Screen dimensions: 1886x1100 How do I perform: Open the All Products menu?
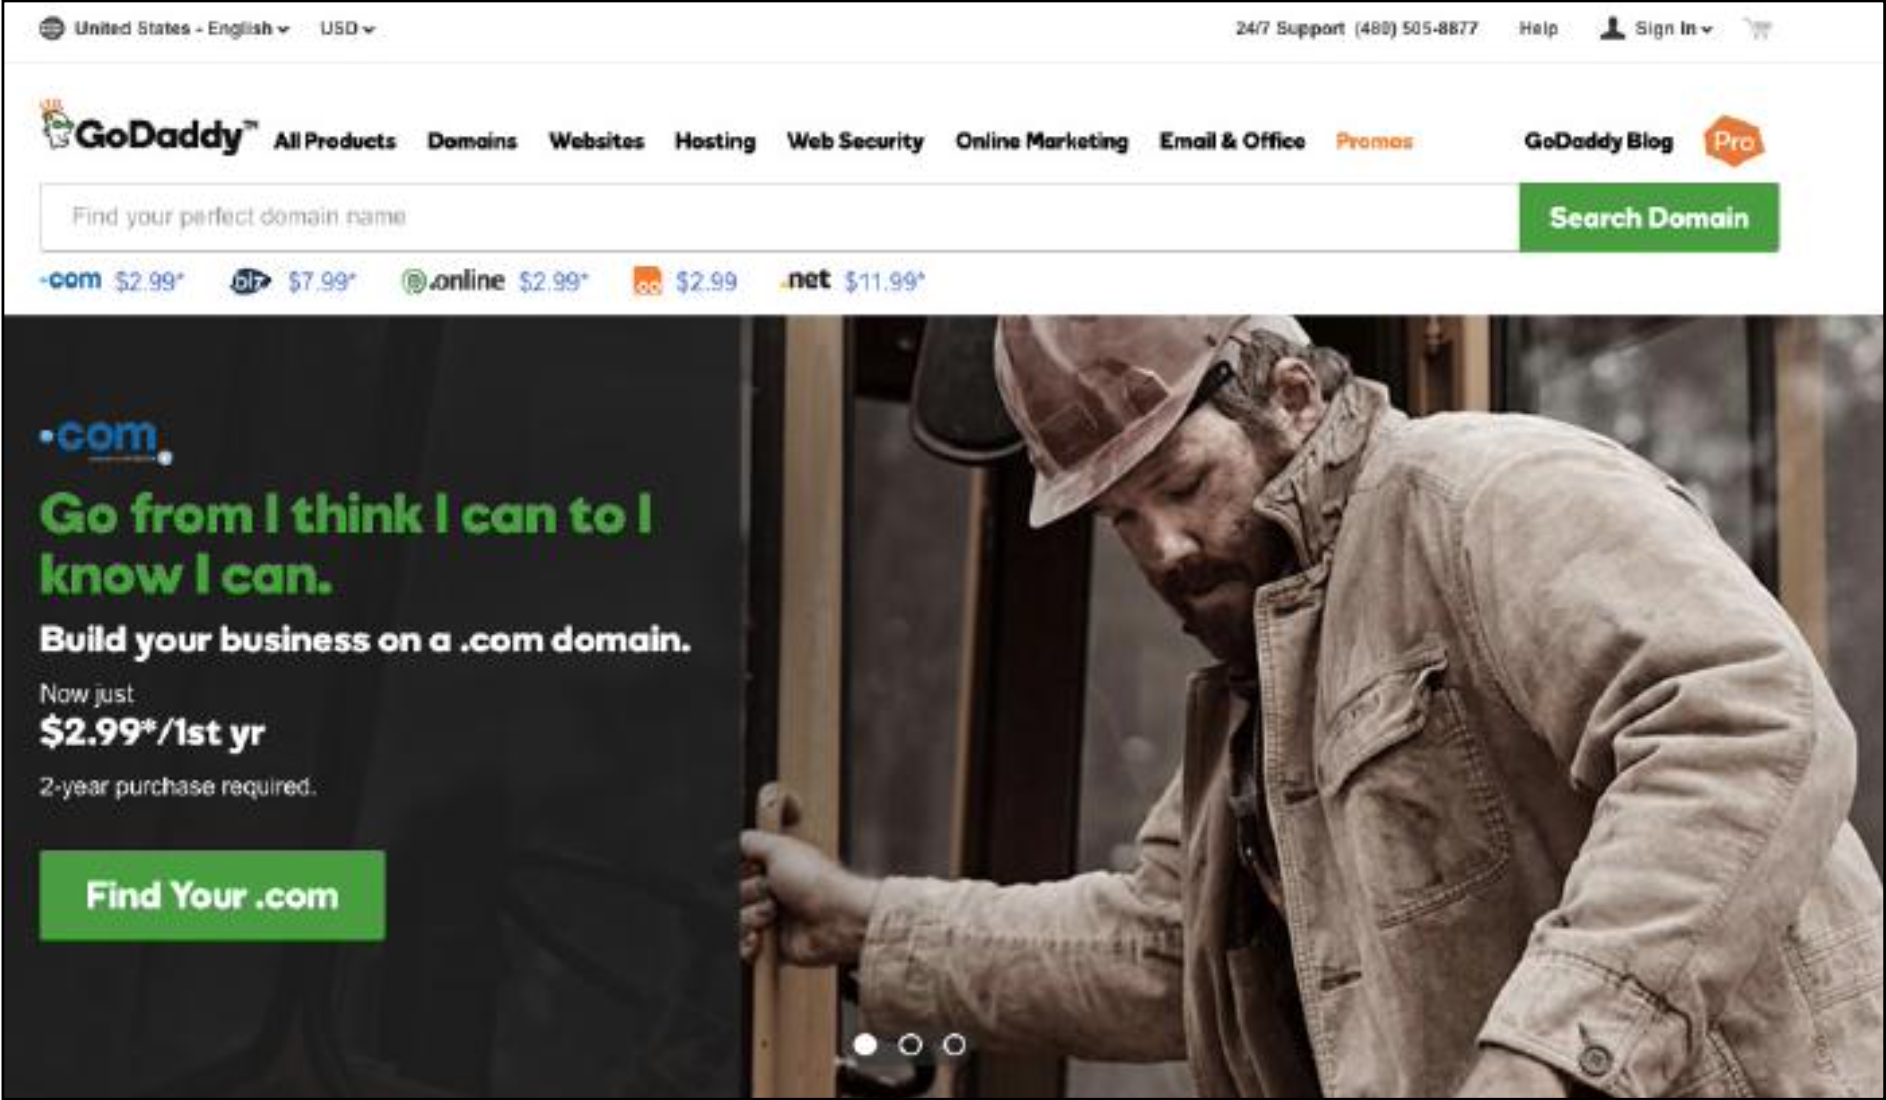[335, 141]
